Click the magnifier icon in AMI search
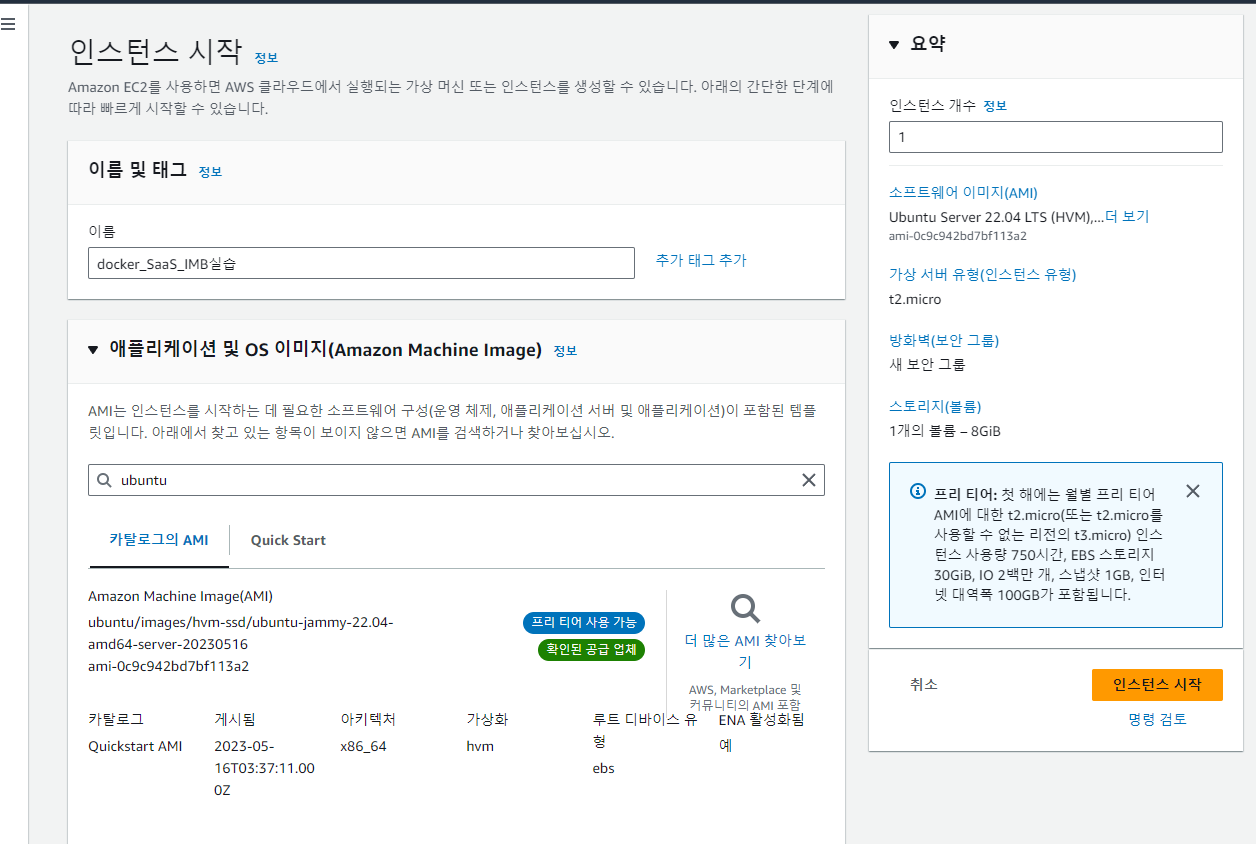The image size is (1256, 844). point(104,480)
